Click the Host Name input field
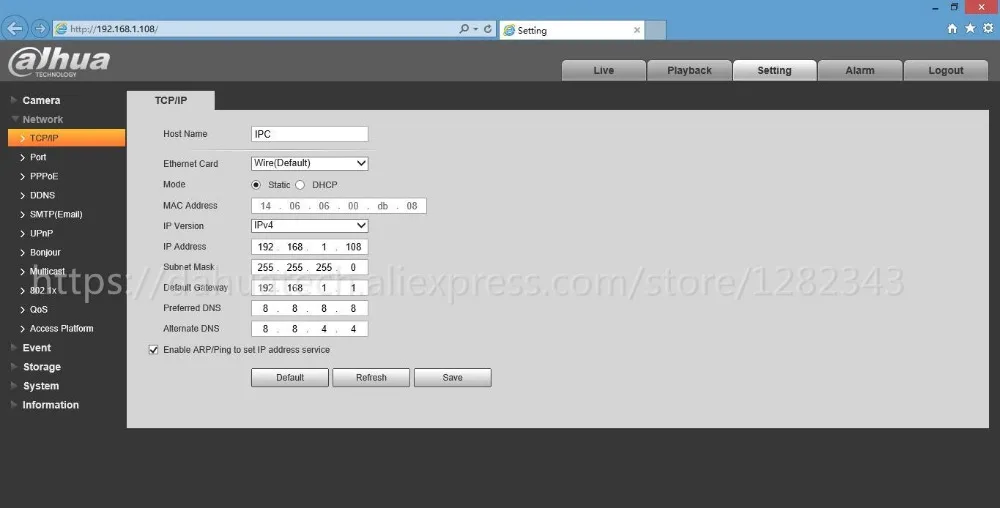 coord(309,134)
